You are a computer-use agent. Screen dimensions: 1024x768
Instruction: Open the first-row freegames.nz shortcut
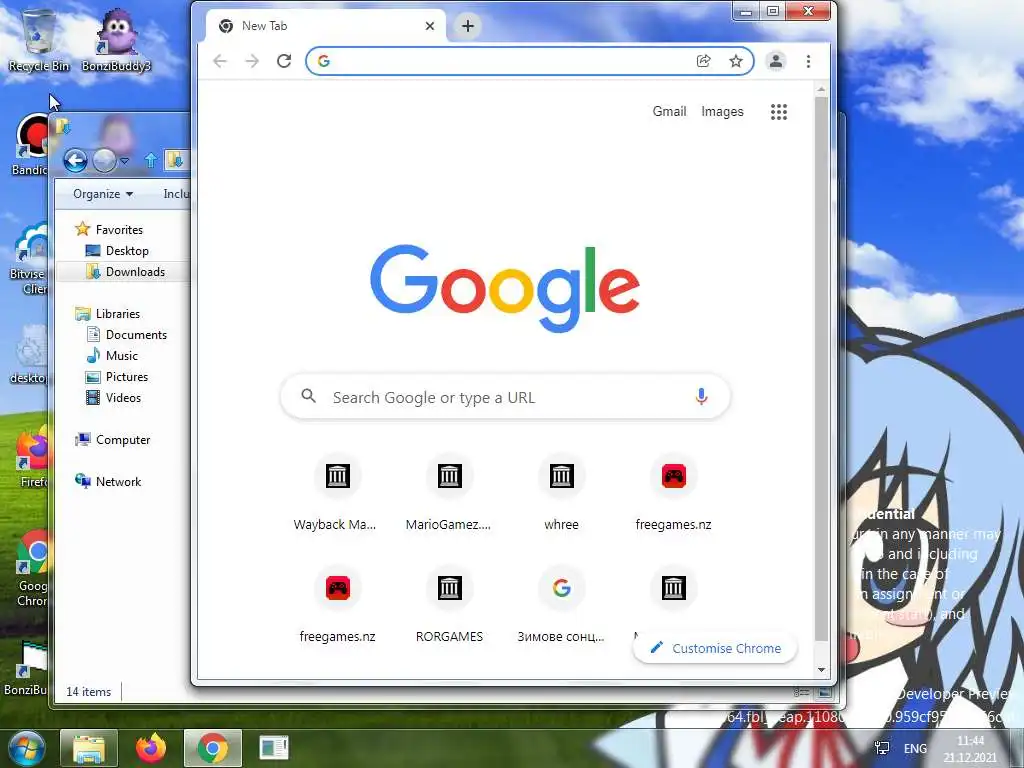(673, 494)
